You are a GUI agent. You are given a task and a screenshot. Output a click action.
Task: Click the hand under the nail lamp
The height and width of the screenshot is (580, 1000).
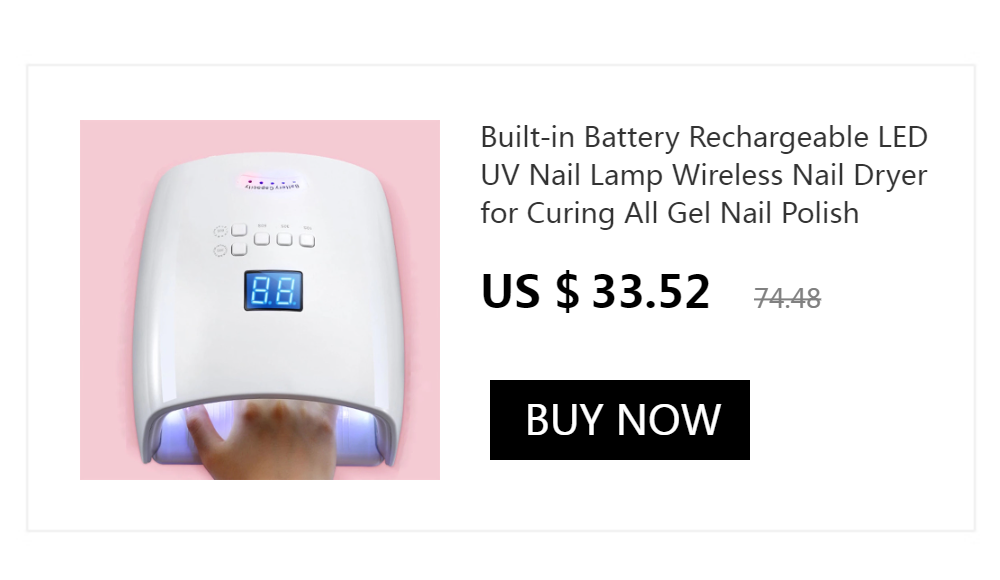(x=268, y=440)
